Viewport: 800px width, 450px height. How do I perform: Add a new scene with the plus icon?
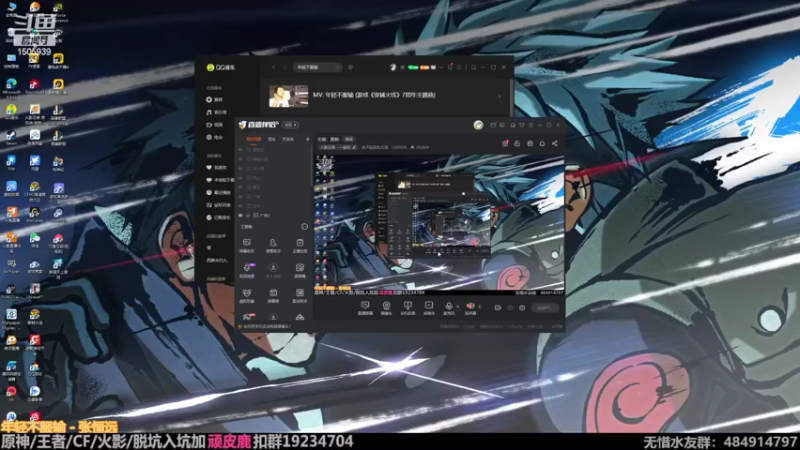[307, 139]
